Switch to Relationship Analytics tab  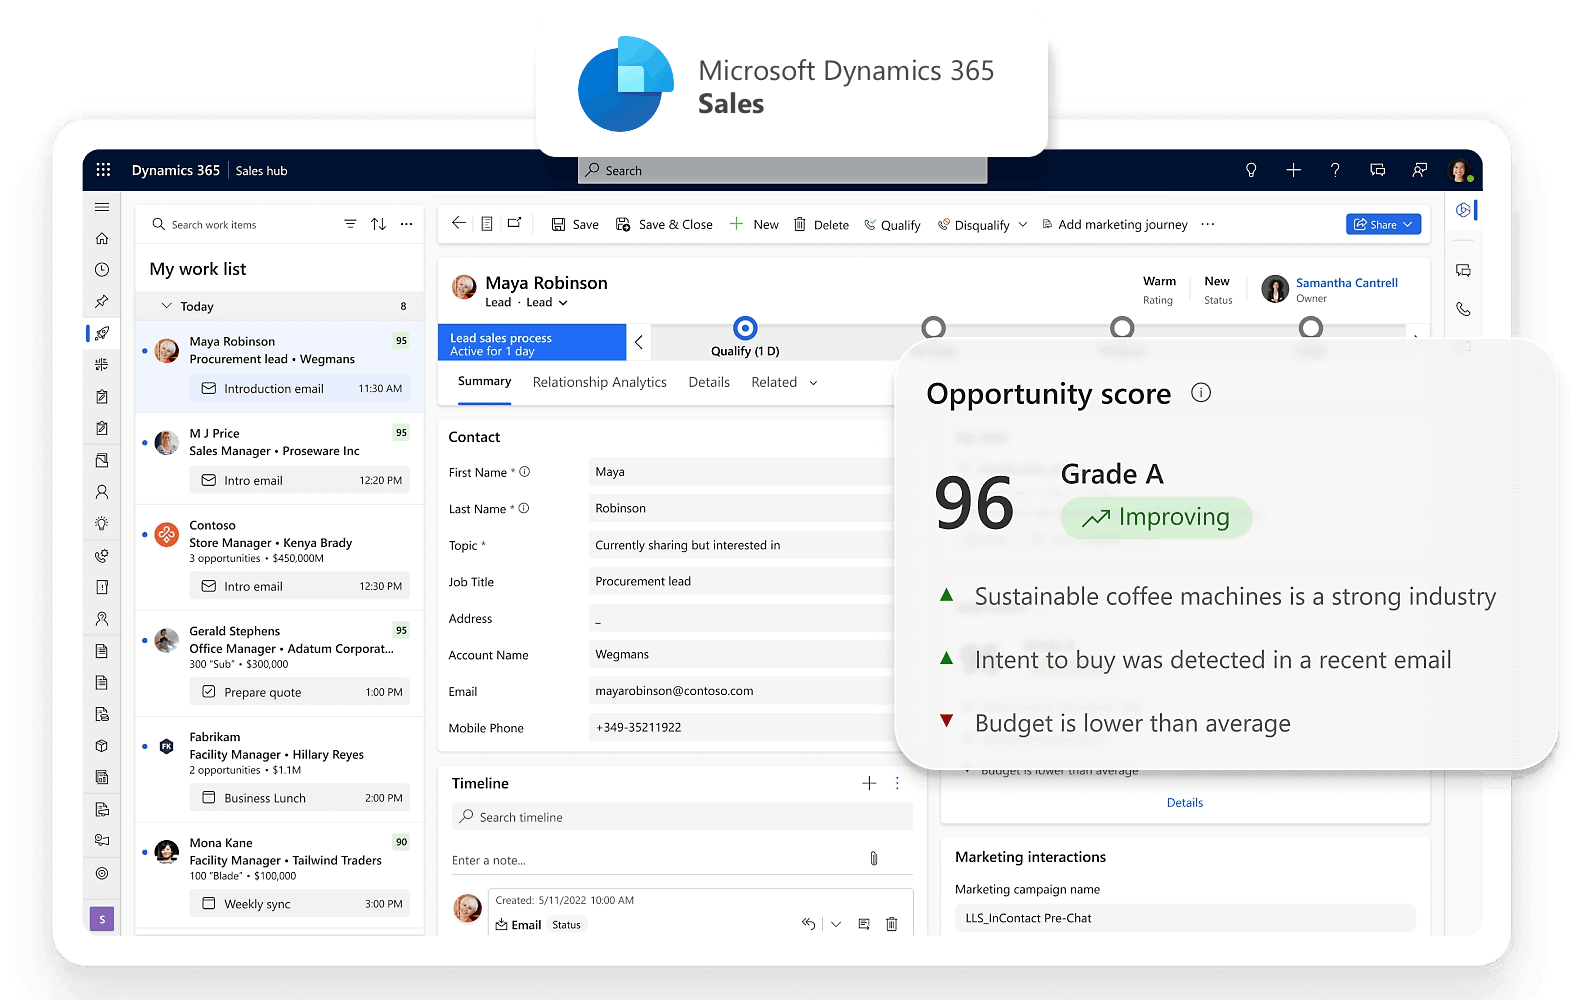[600, 382]
